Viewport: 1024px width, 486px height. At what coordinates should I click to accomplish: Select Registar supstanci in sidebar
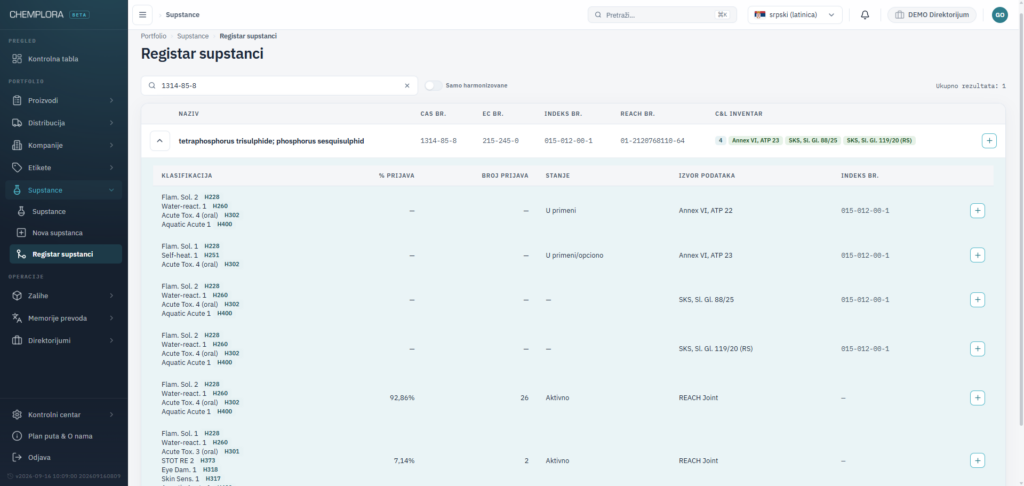tap(65, 254)
